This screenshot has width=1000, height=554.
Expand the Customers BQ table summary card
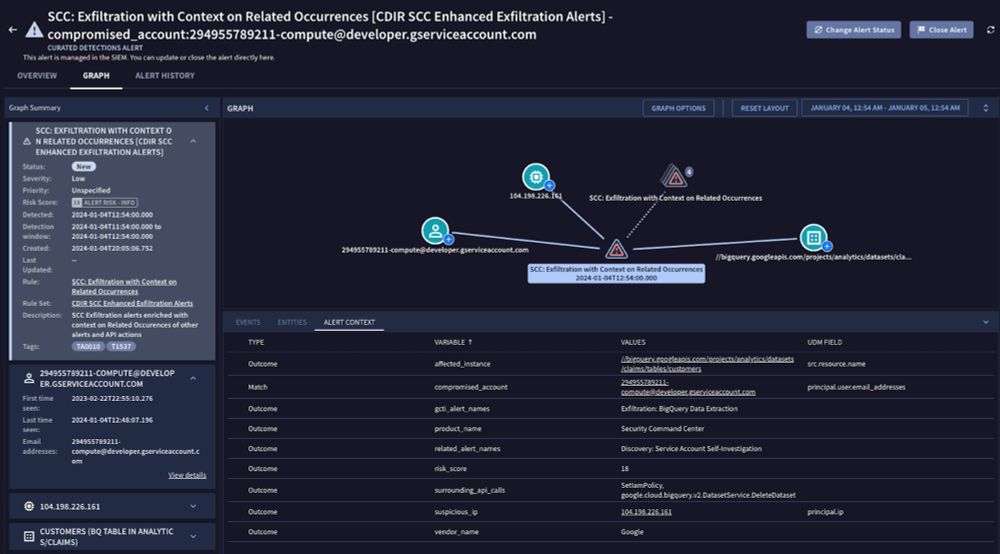[193, 537]
